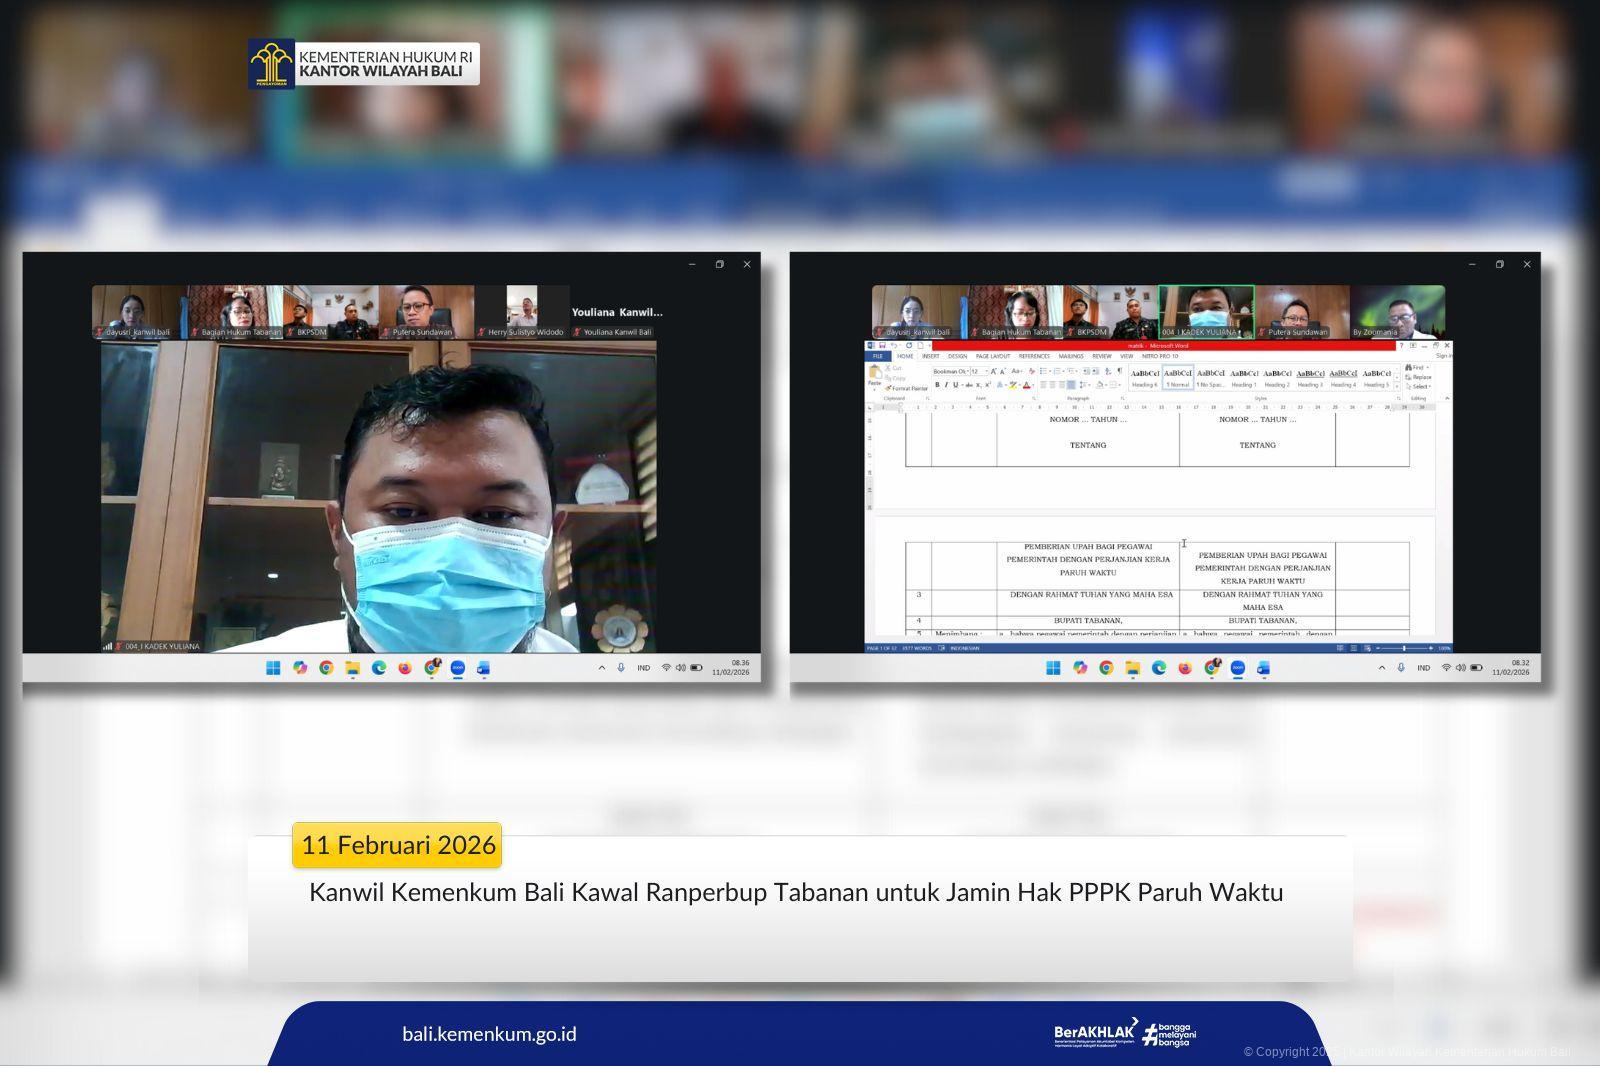Viewport: 1600px width, 1066px height.
Task: Open Zoom from the Windows taskbar
Action: pyautogui.click(x=1237, y=668)
